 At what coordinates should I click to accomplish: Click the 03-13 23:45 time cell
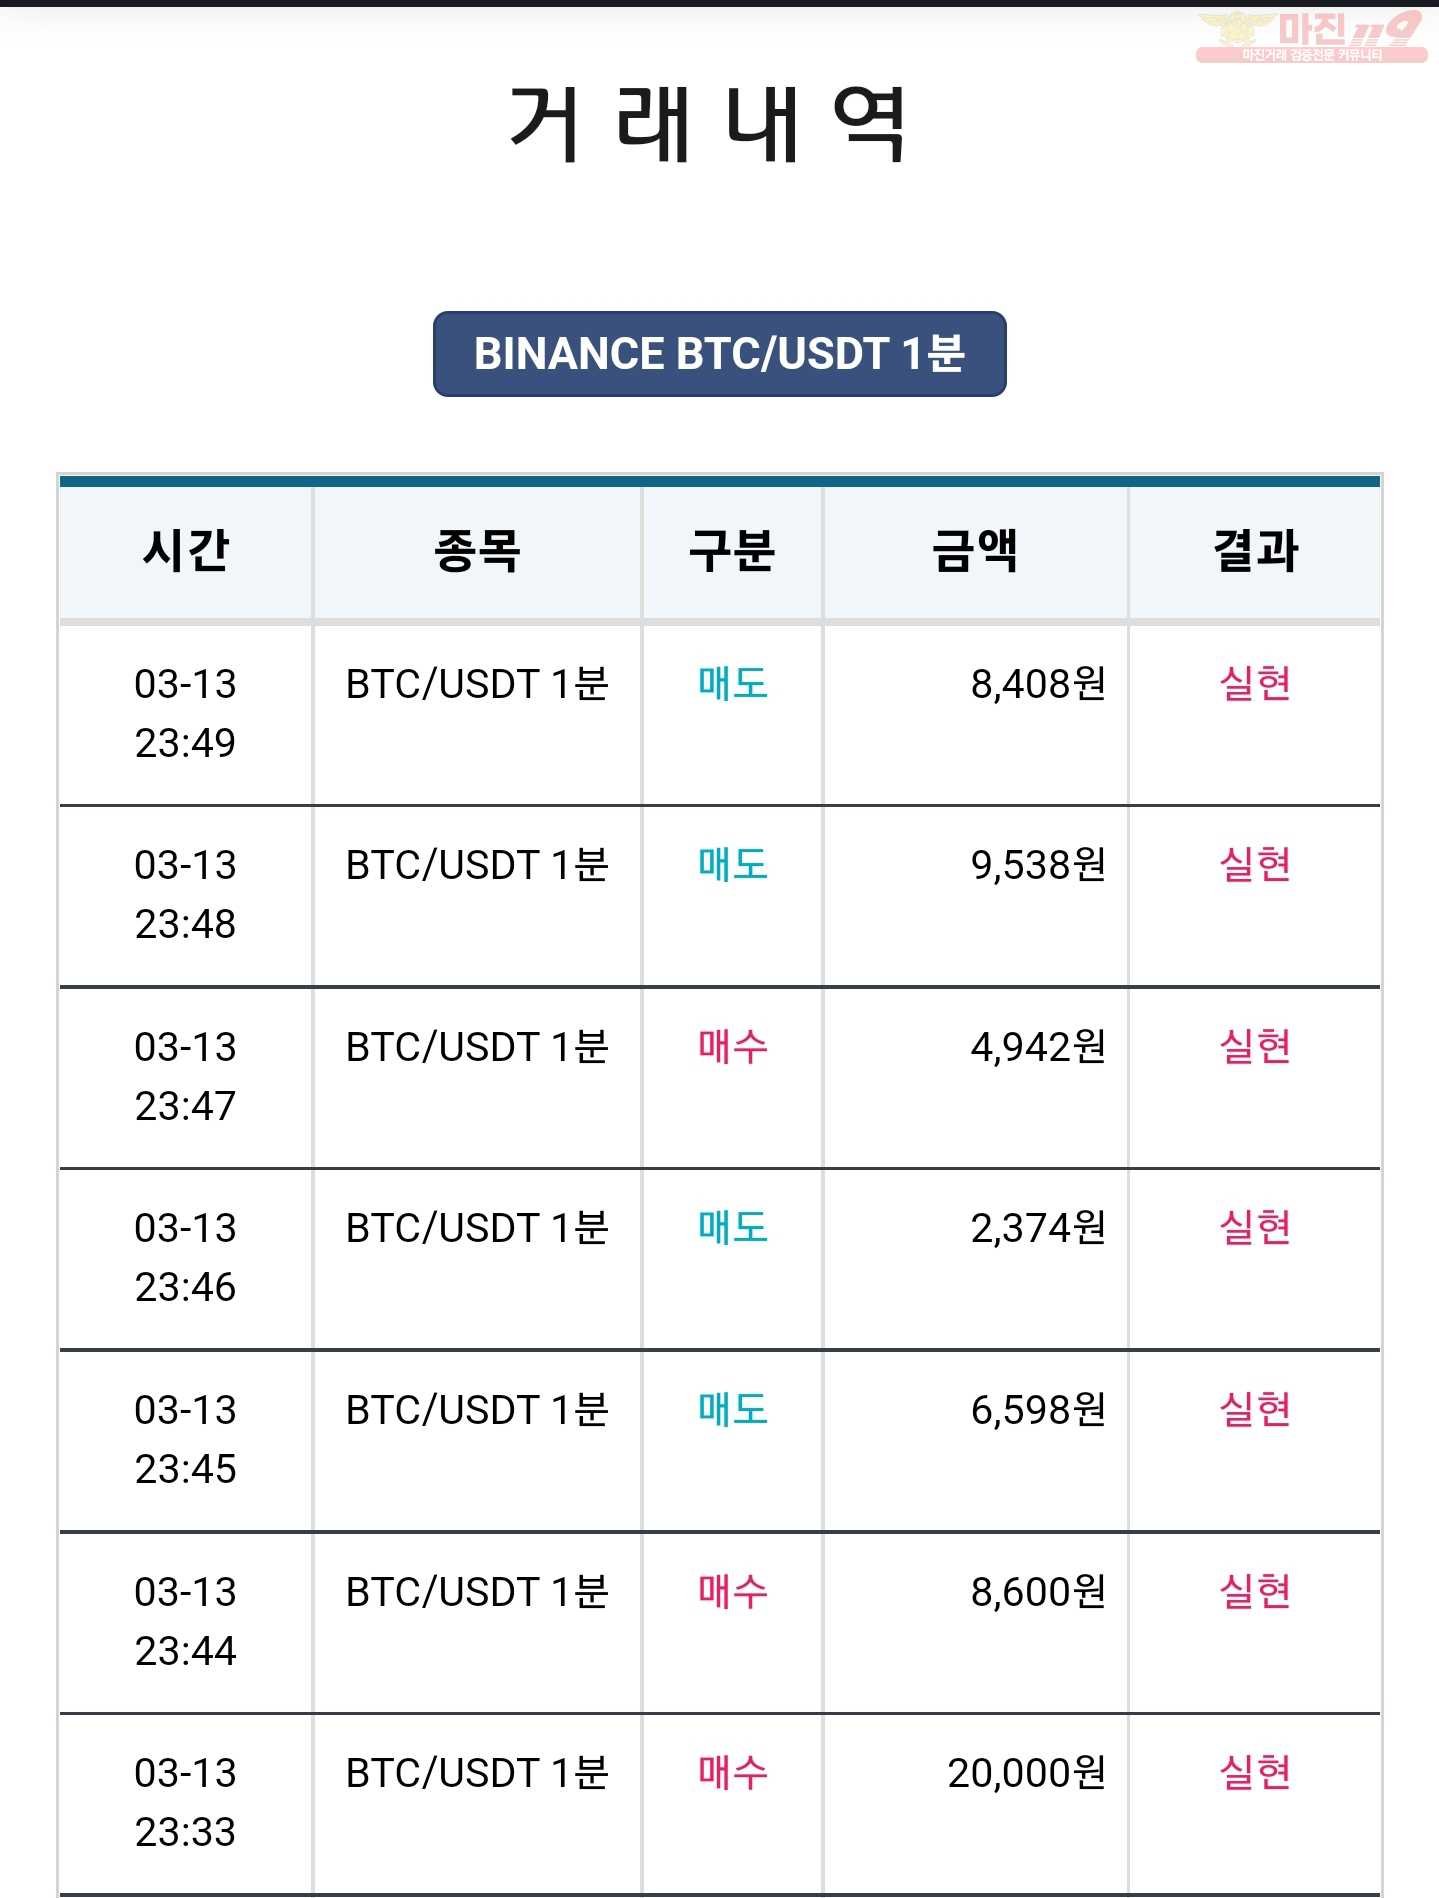tap(186, 1440)
